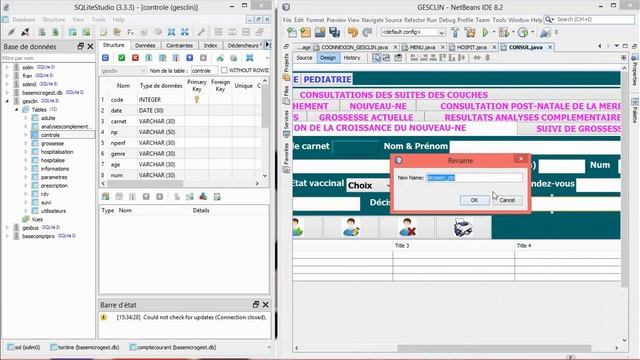Image resolution: width=640 pixels, height=360 pixels.
Task: Undock the Base de données panel
Action: tap(80, 47)
